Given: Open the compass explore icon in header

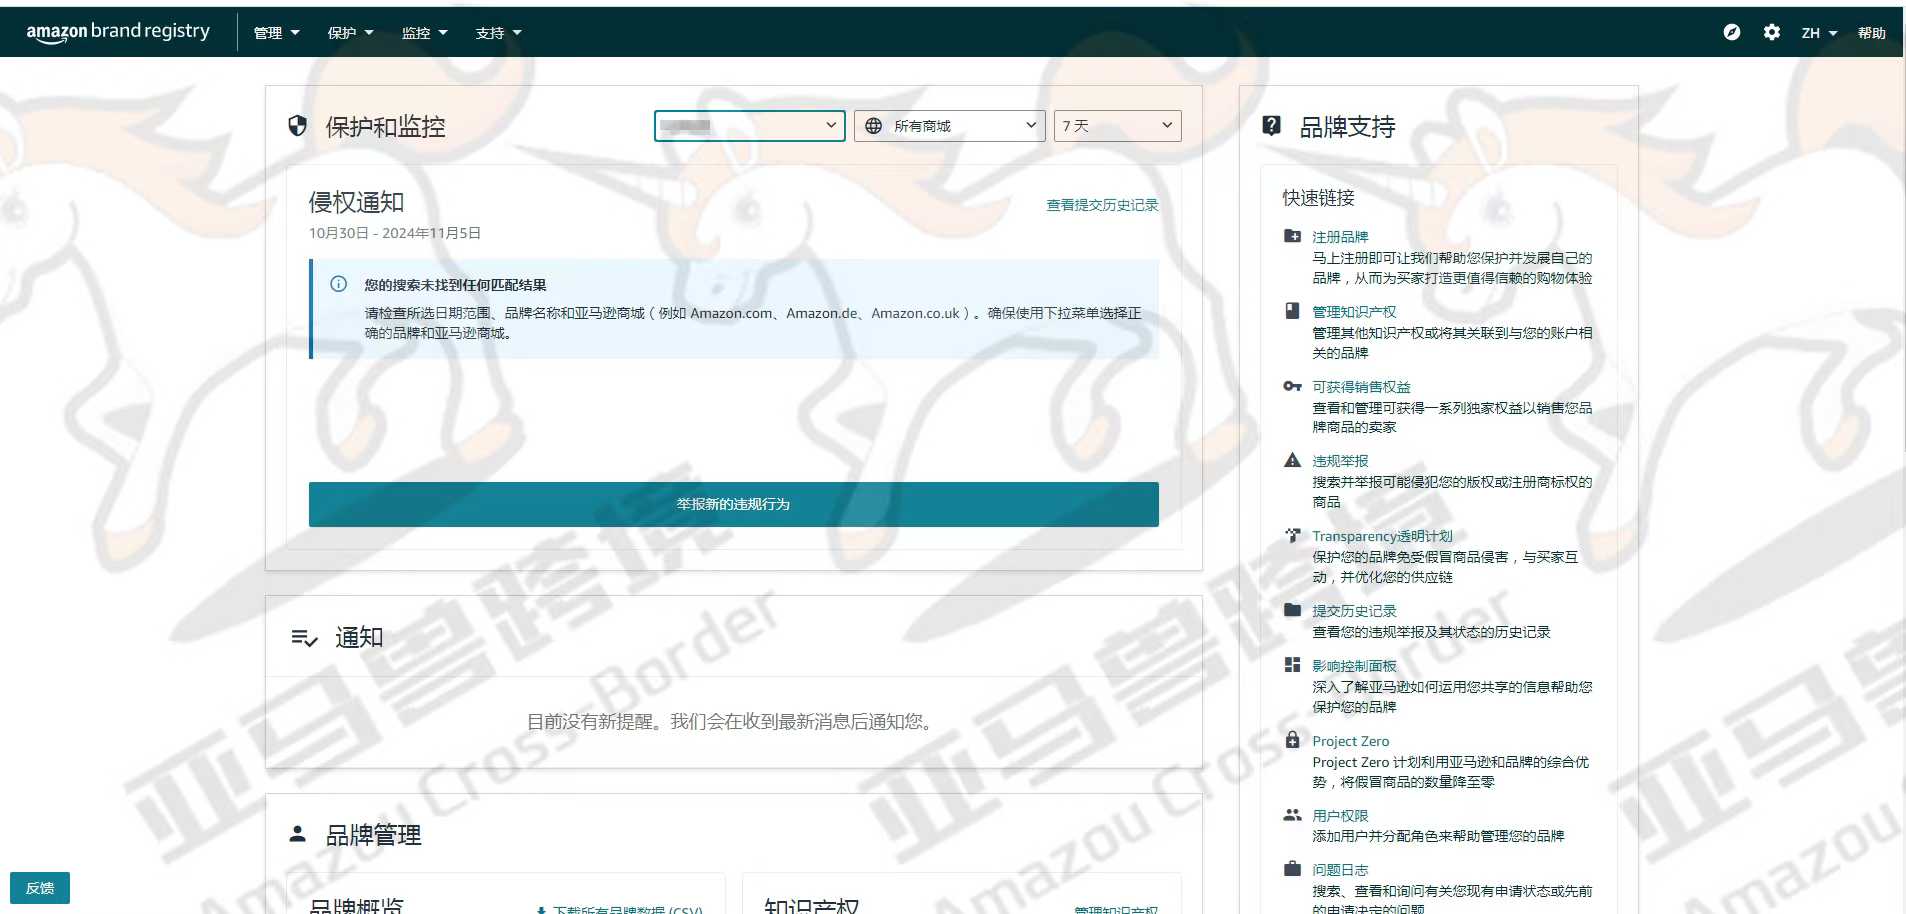Looking at the screenshot, I should (x=1732, y=32).
